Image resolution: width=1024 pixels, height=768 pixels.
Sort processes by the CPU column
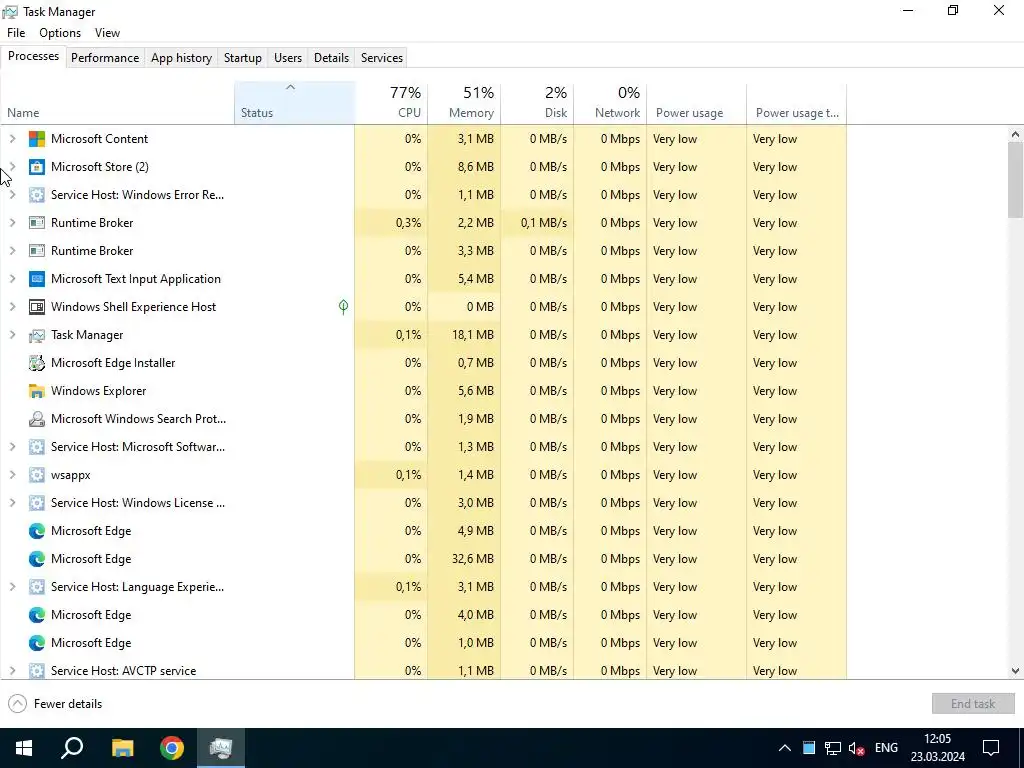coord(391,103)
